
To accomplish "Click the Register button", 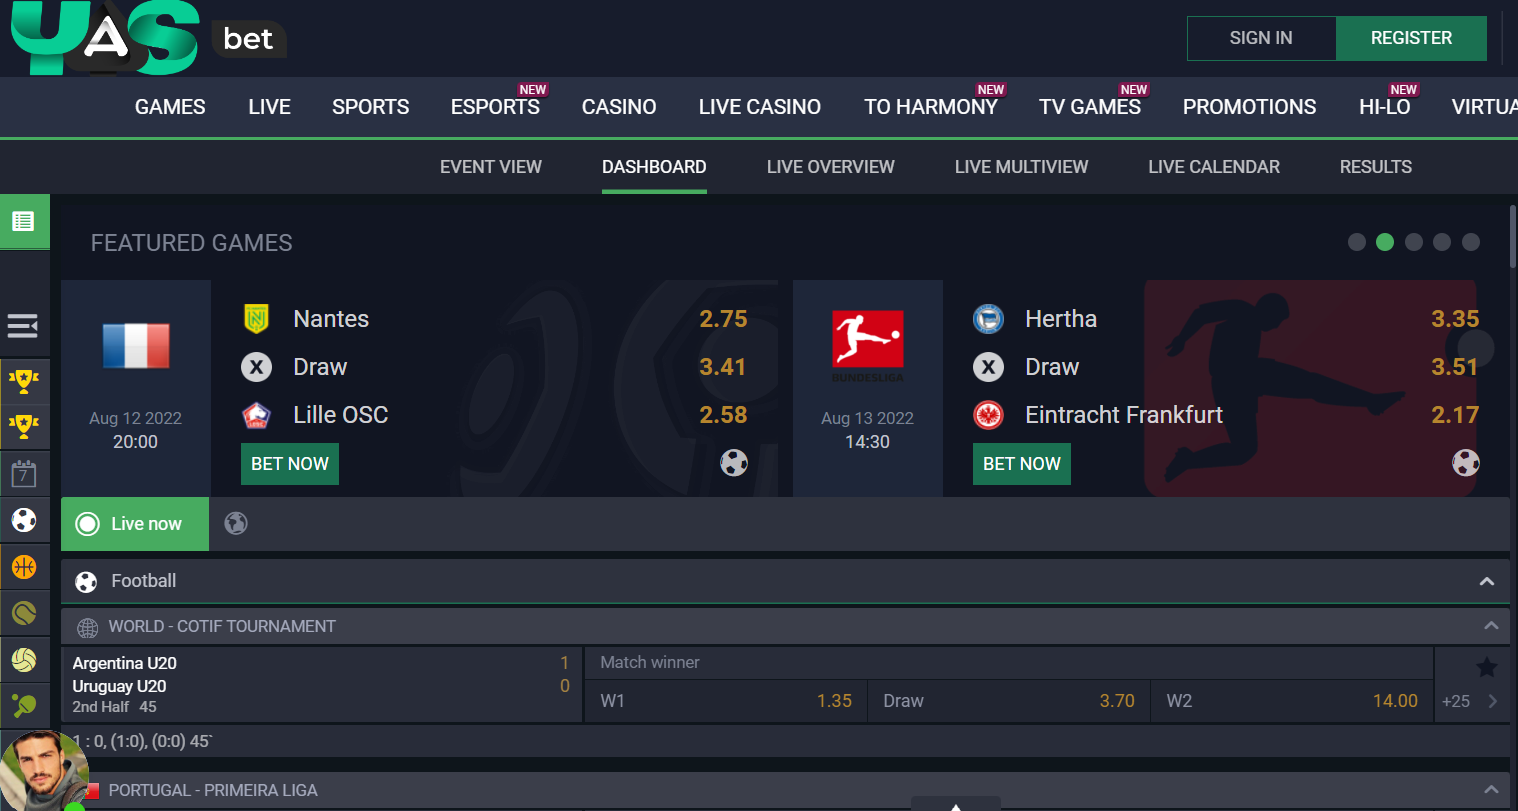I will point(1411,38).
